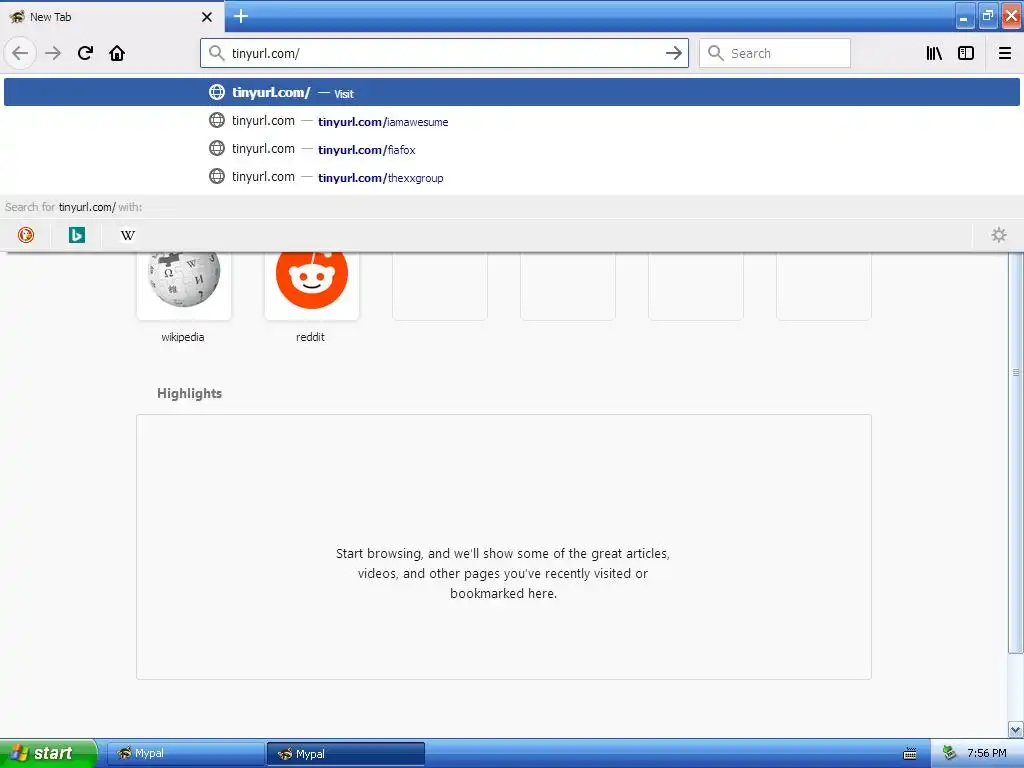The height and width of the screenshot is (768, 1024).
Task: Open search settings gear icon
Action: click(999, 235)
